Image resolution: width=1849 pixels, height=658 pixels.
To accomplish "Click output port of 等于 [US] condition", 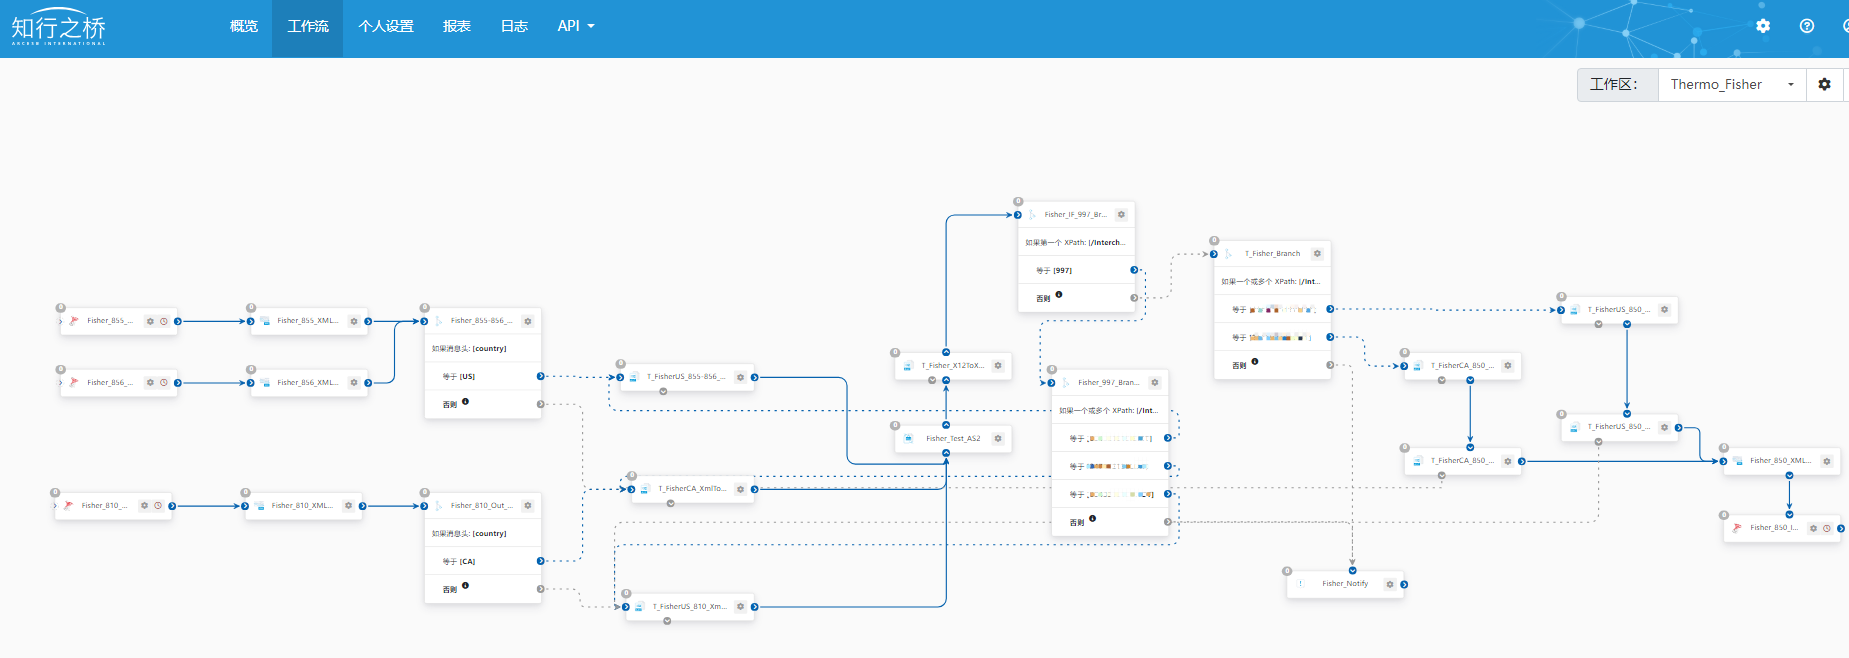I will pos(540,377).
